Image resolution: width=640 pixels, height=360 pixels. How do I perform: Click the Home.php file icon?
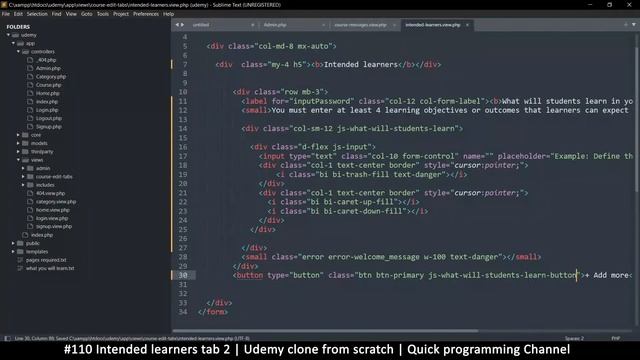pyautogui.click(x=30, y=93)
